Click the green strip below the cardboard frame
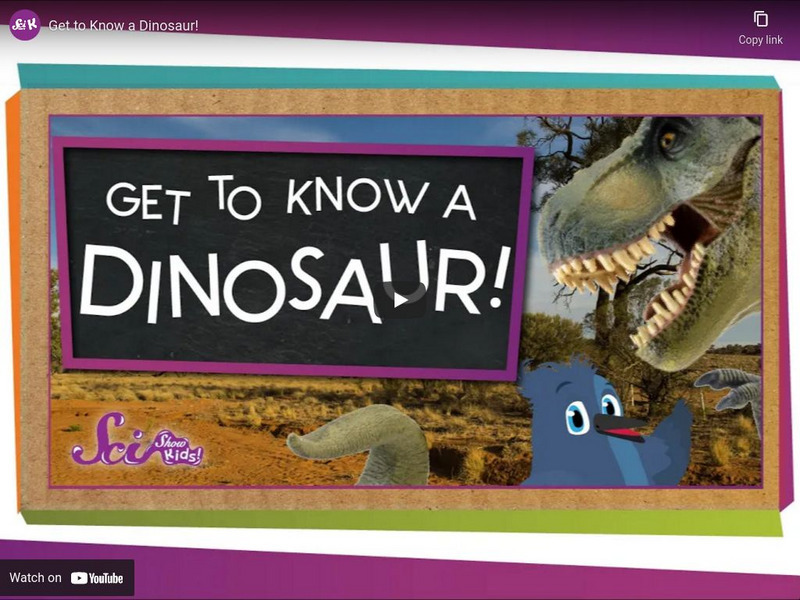This screenshot has height=600, width=800. tap(400, 520)
